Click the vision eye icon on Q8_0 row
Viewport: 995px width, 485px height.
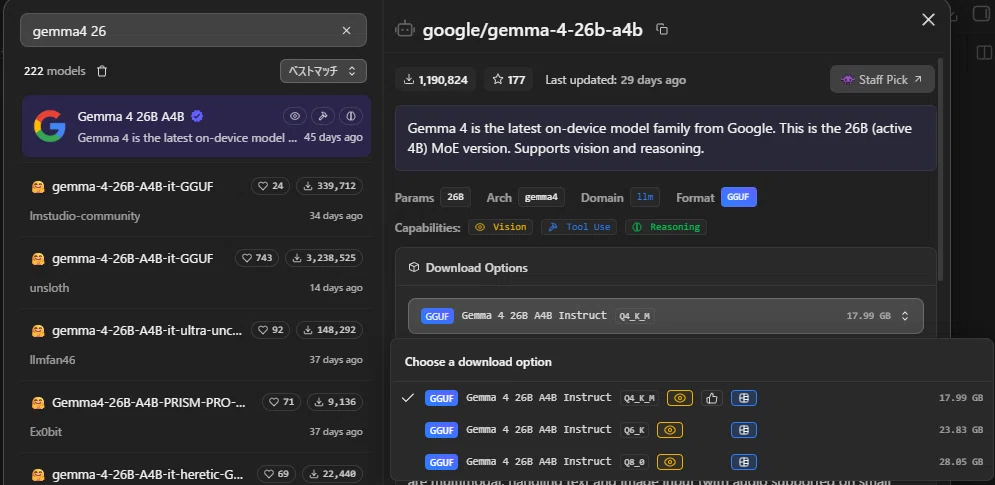click(x=669, y=462)
